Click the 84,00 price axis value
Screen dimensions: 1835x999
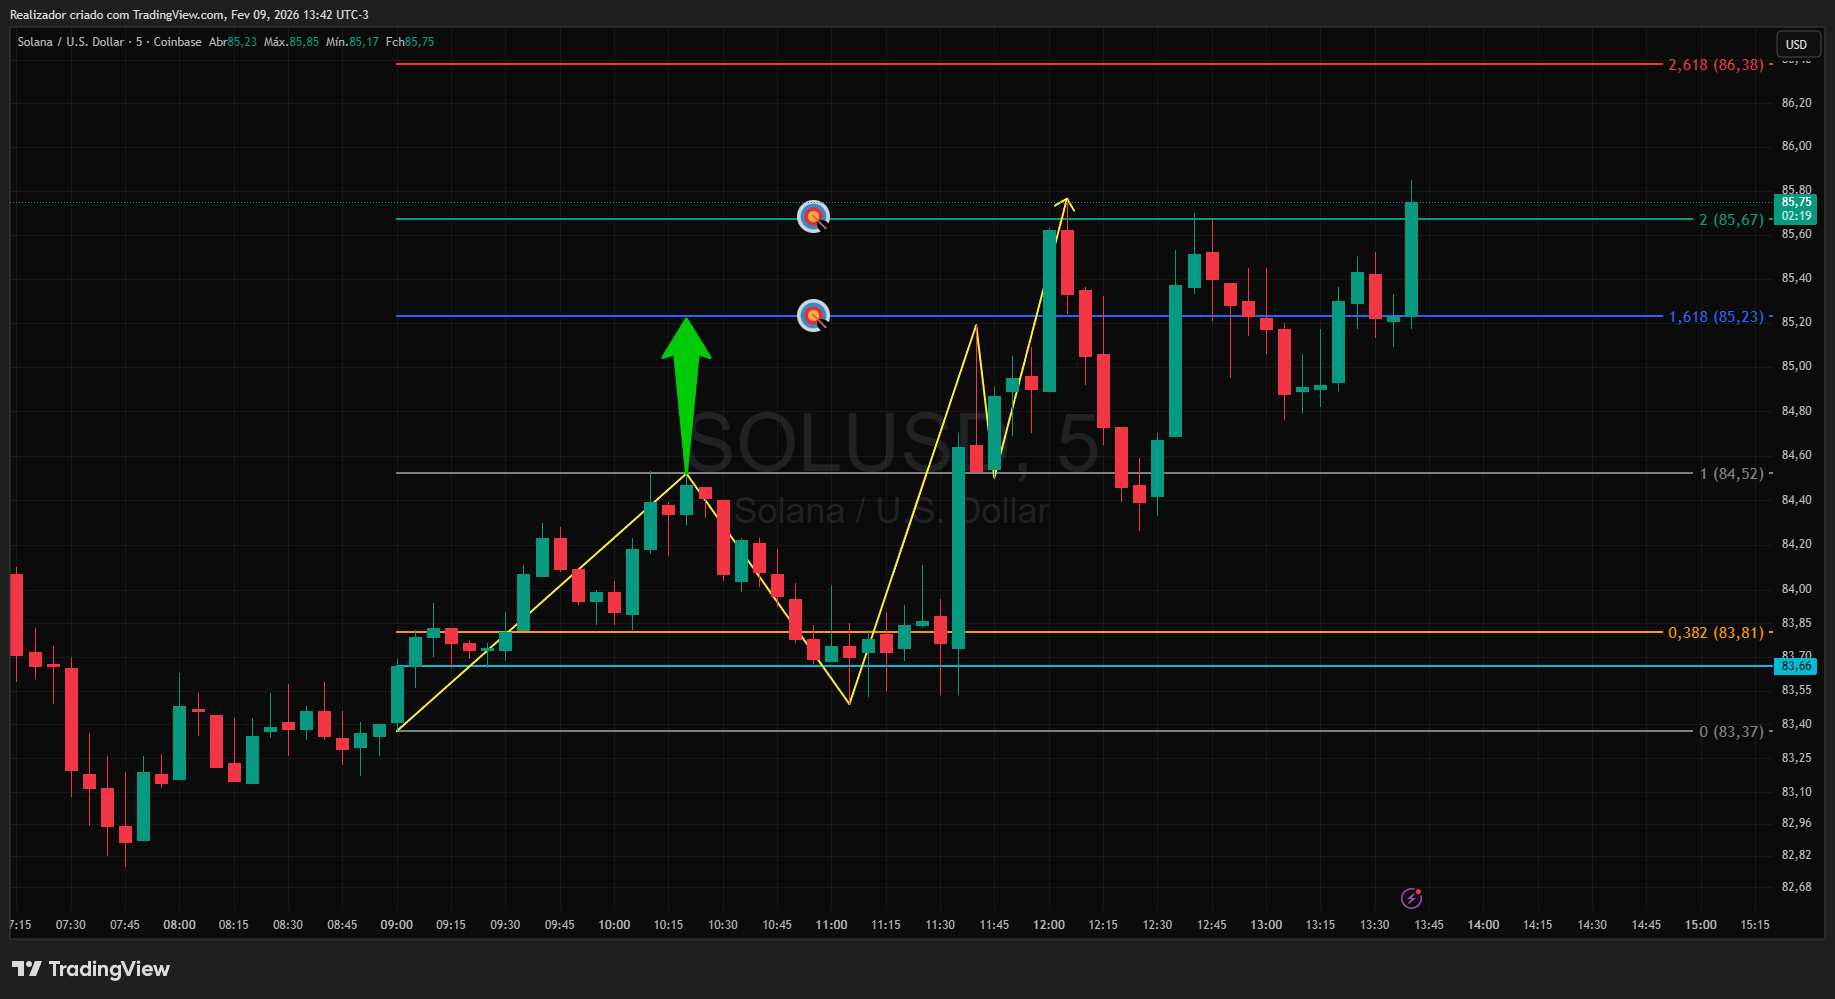[1797, 589]
